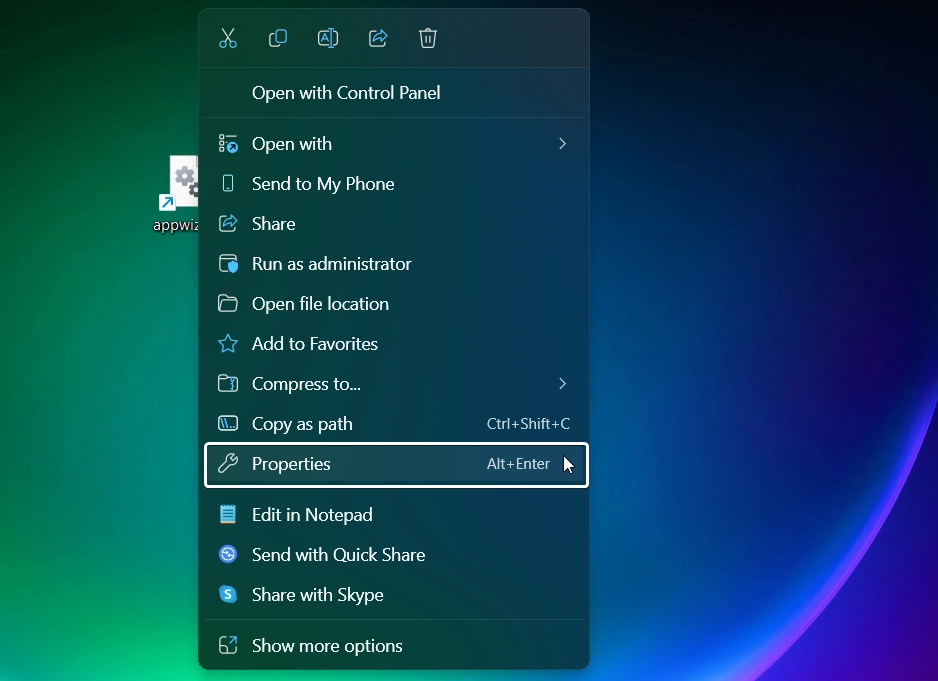The image size is (938, 681).
Task: Open Properties from the context menu
Action: [x=396, y=464]
